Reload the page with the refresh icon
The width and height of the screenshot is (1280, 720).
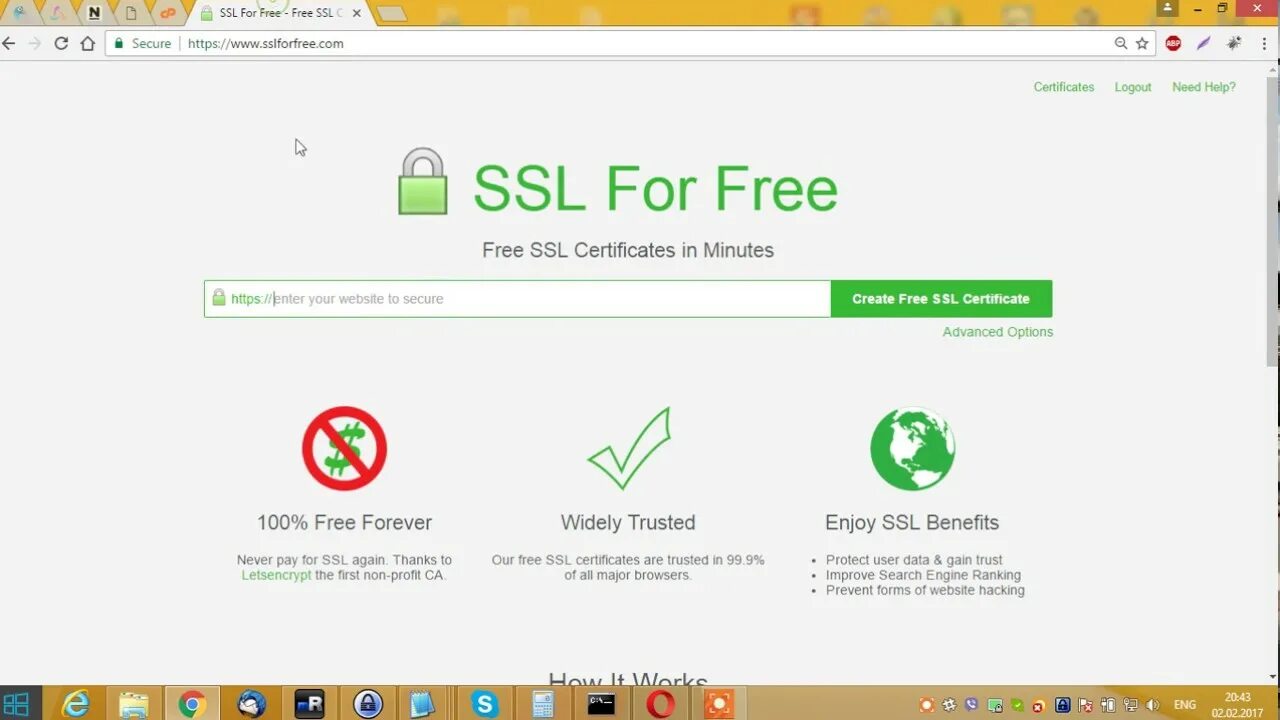tap(61, 43)
